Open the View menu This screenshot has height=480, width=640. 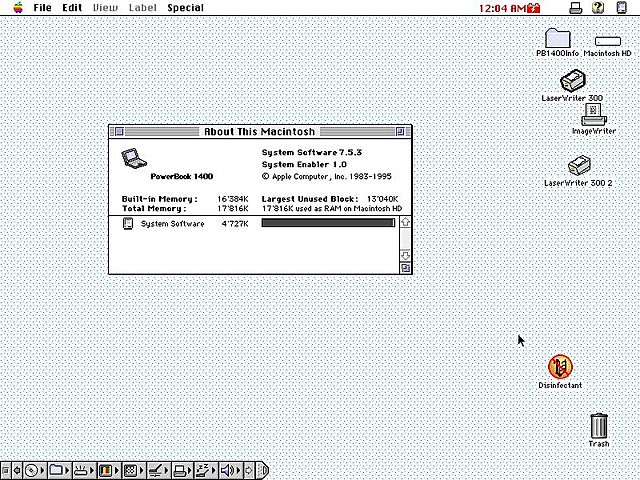[105, 8]
